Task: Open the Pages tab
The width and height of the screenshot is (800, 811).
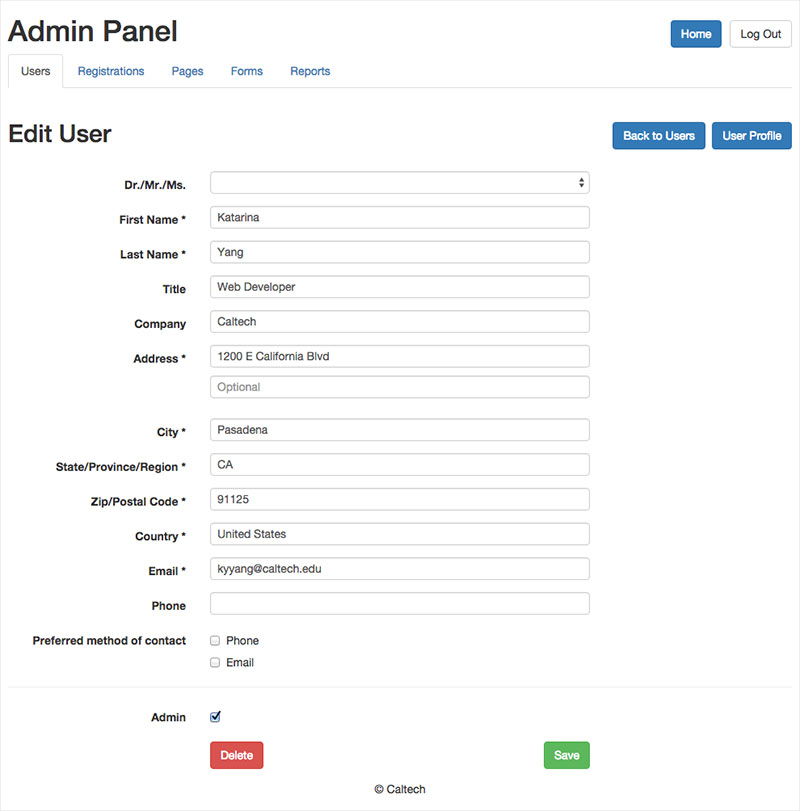Action: click(187, 72)
